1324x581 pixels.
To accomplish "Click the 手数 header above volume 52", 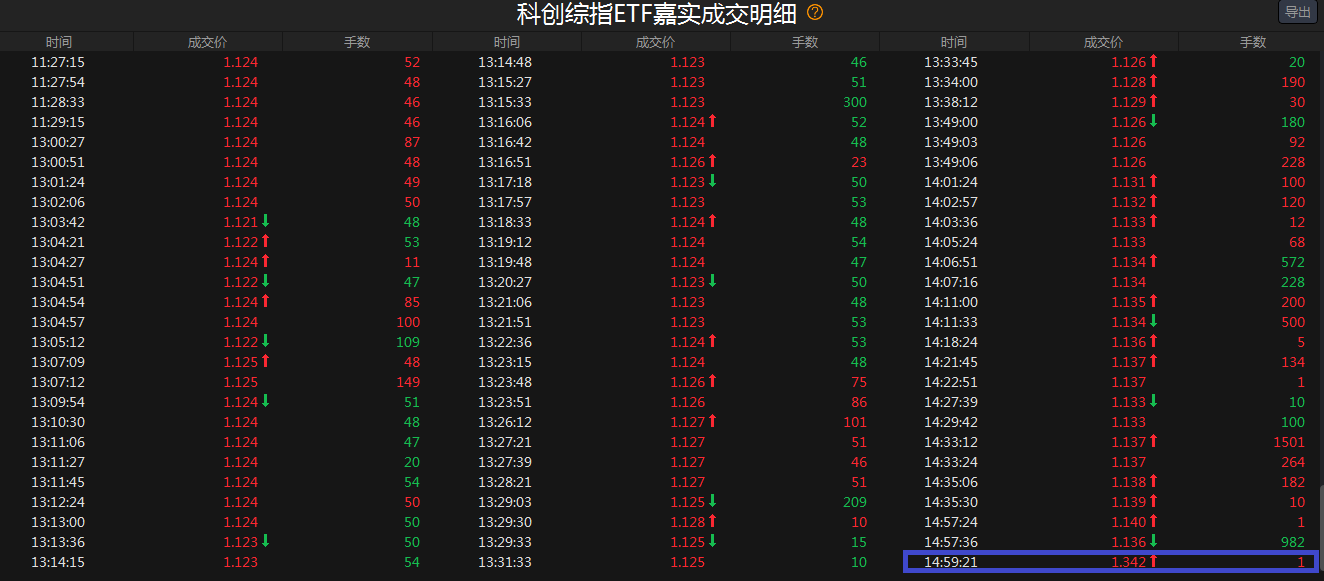I will (357, 42).
